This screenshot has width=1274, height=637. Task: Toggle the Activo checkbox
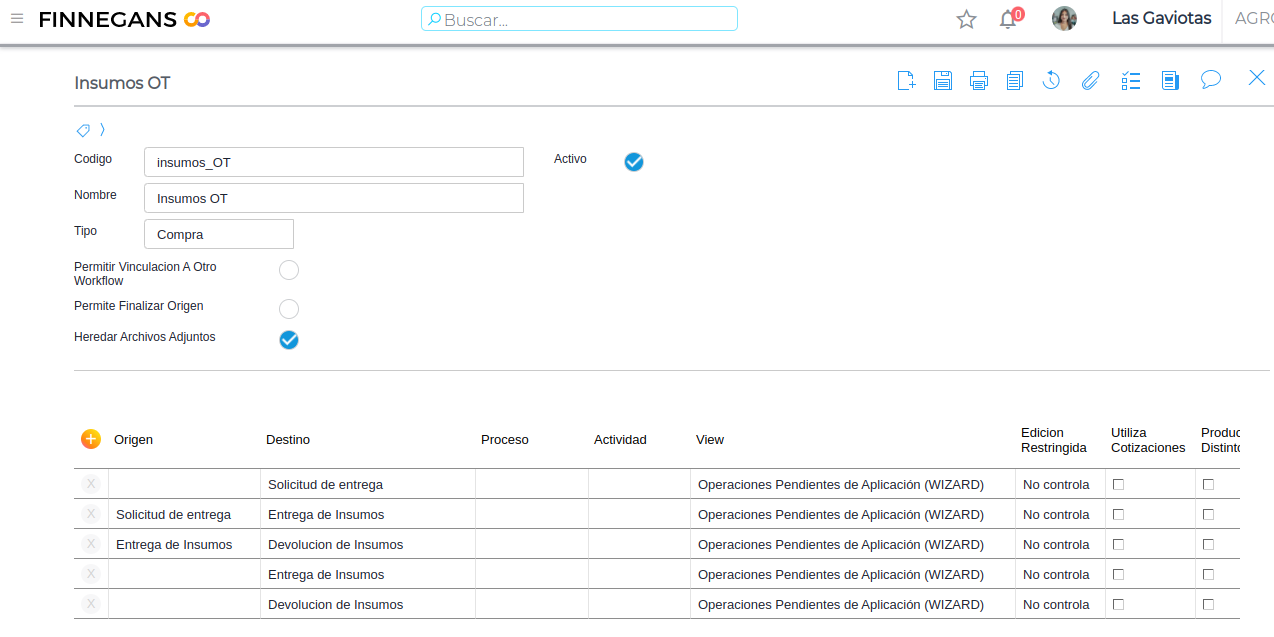[633, 162]
